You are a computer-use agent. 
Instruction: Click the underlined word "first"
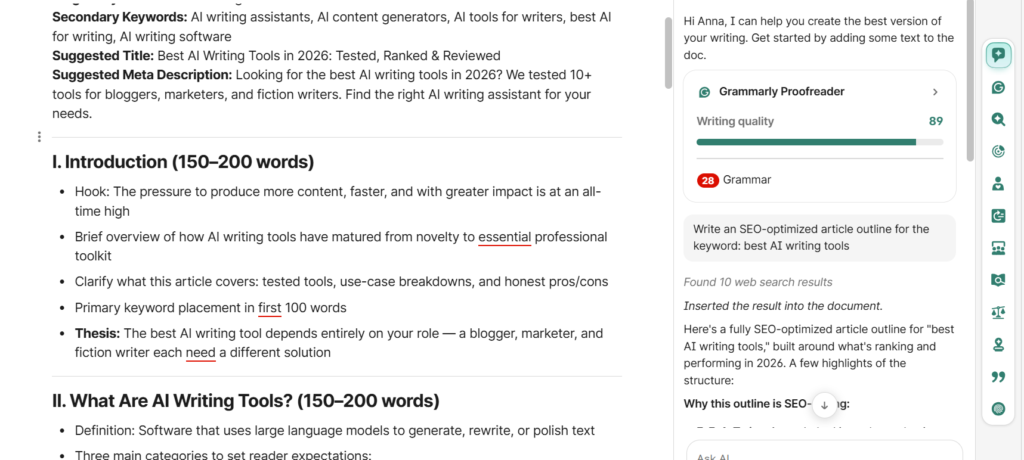click(270, 308)
